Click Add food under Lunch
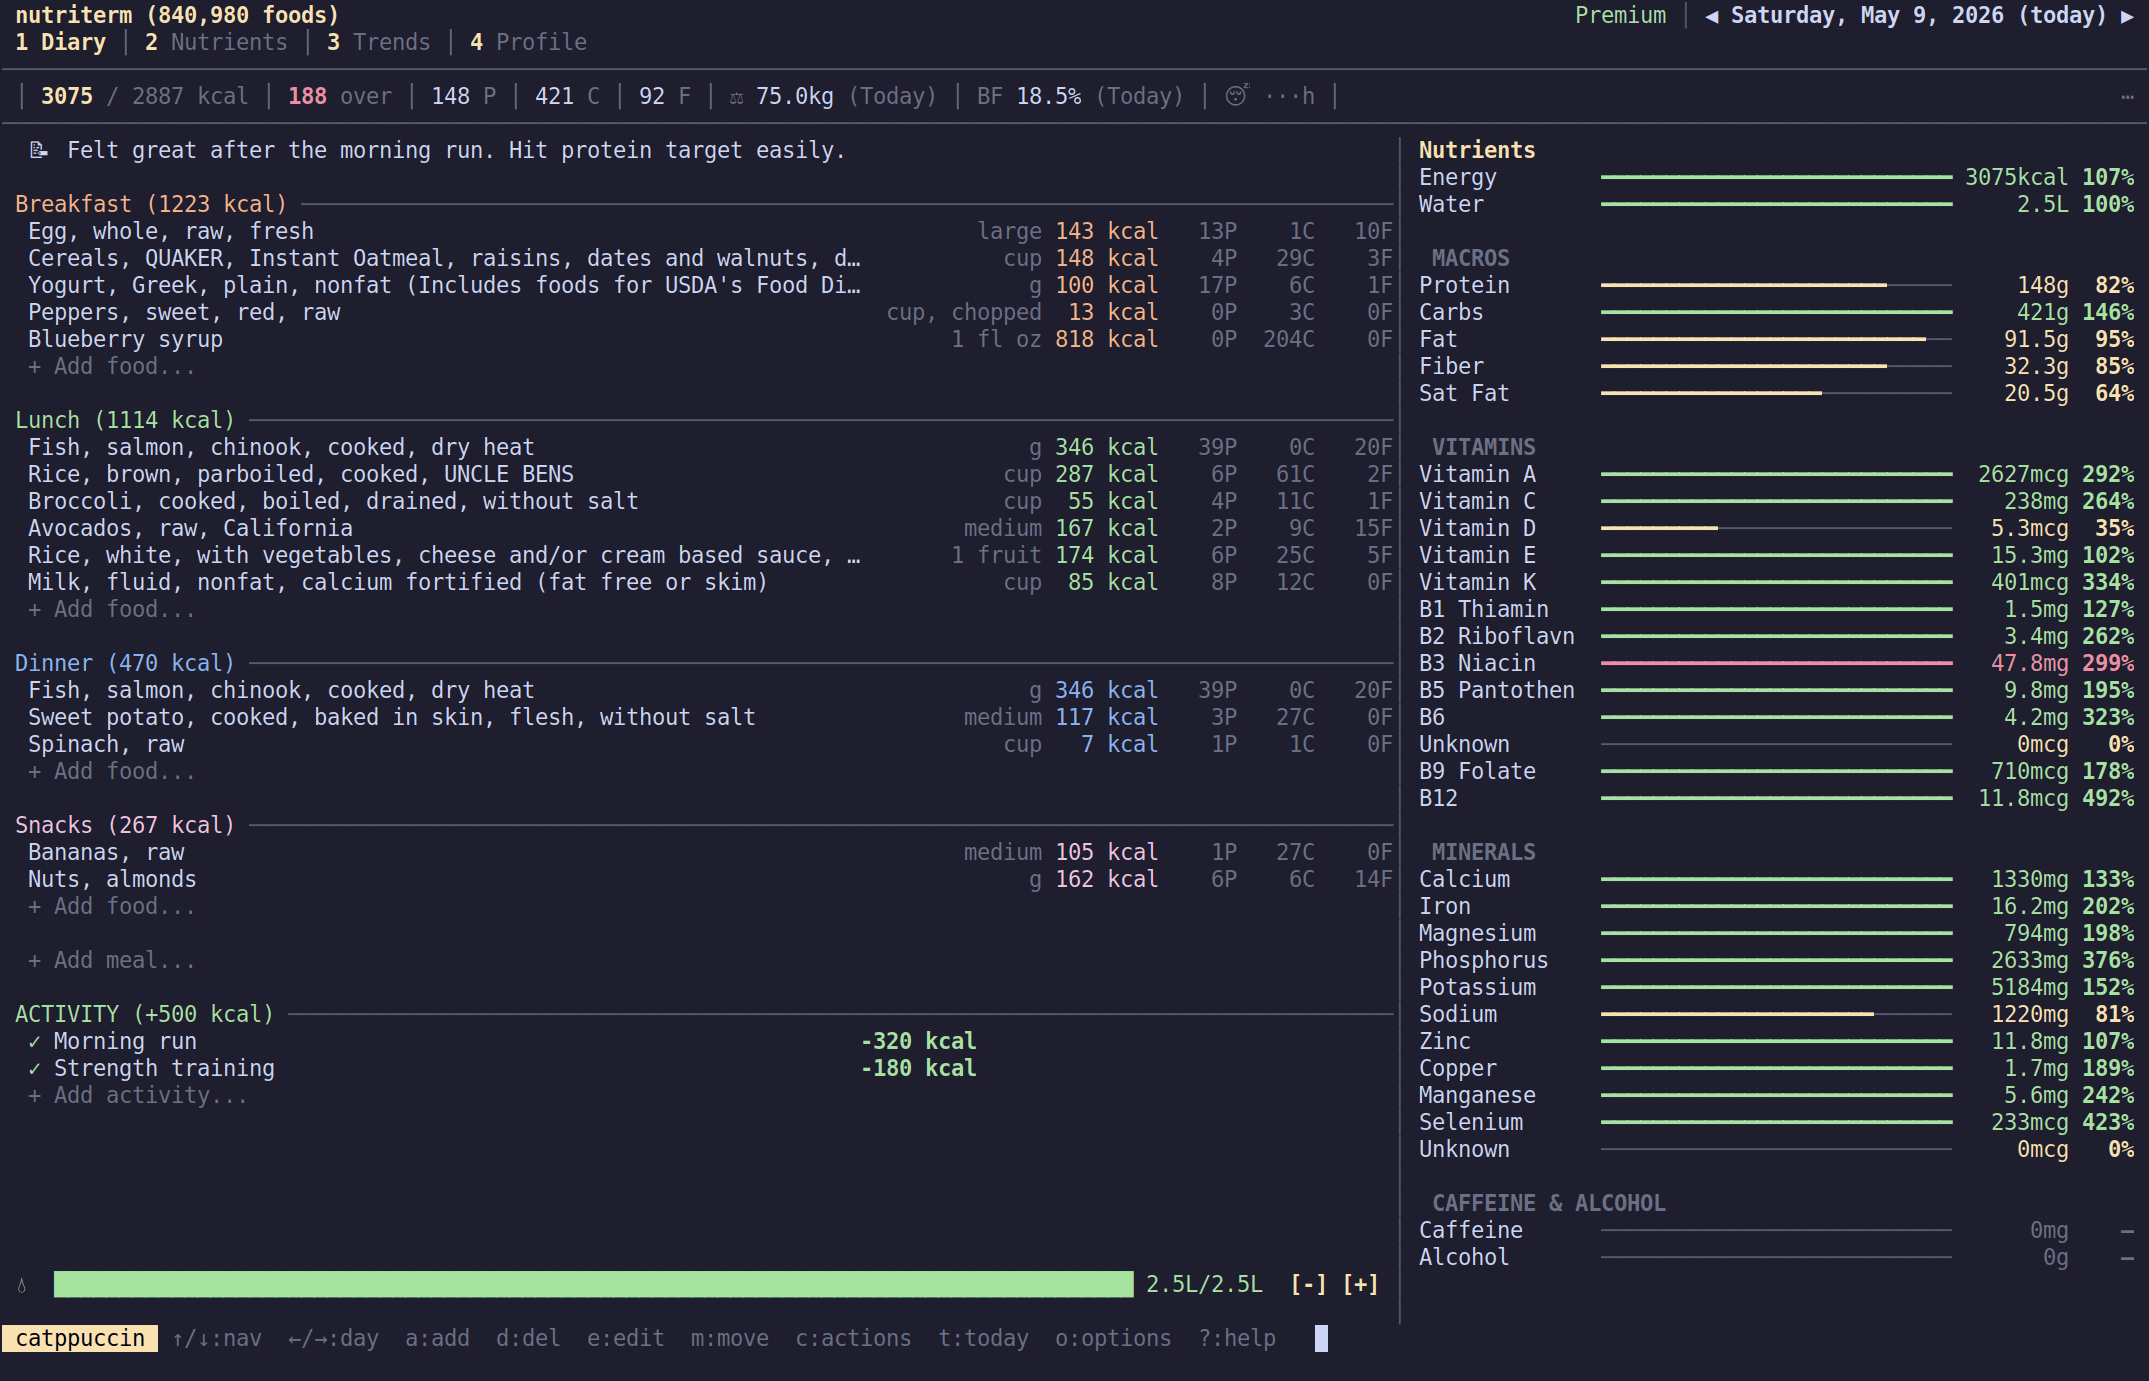The width and height of the screenshot is (2149, 1381). [111, 610]
